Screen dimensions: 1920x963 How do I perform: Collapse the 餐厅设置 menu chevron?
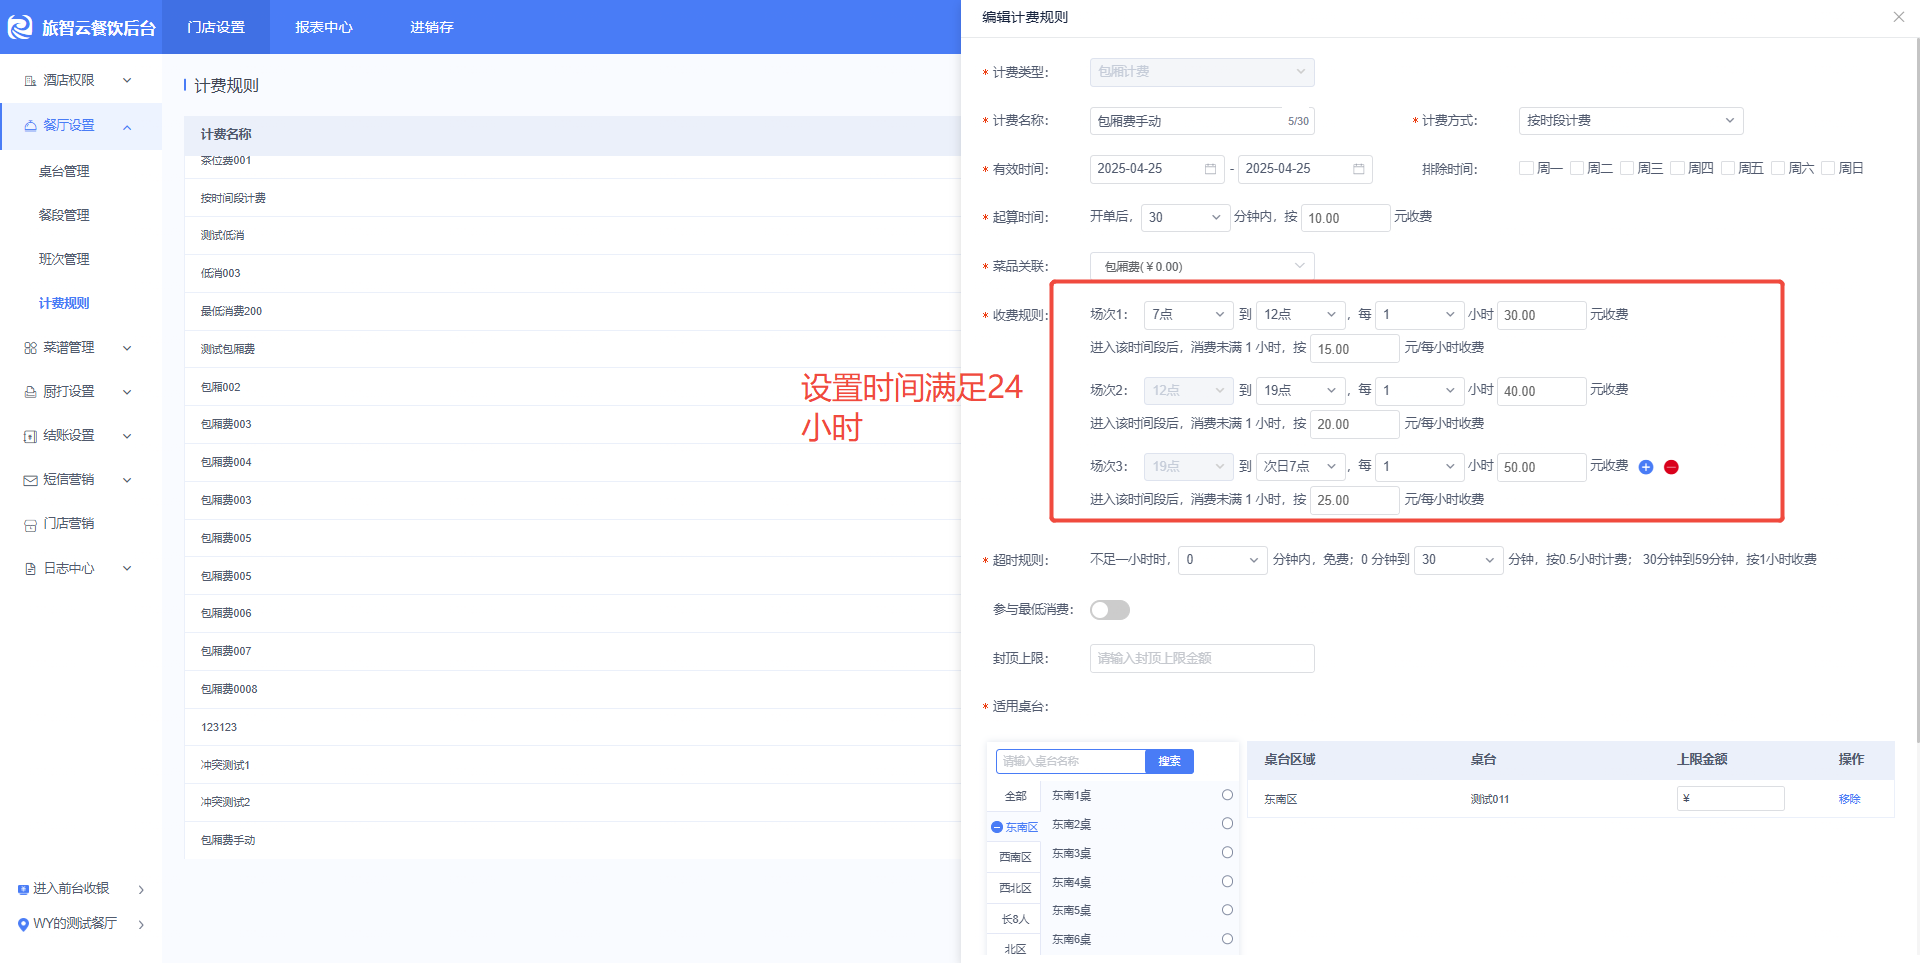click(127, 127)
